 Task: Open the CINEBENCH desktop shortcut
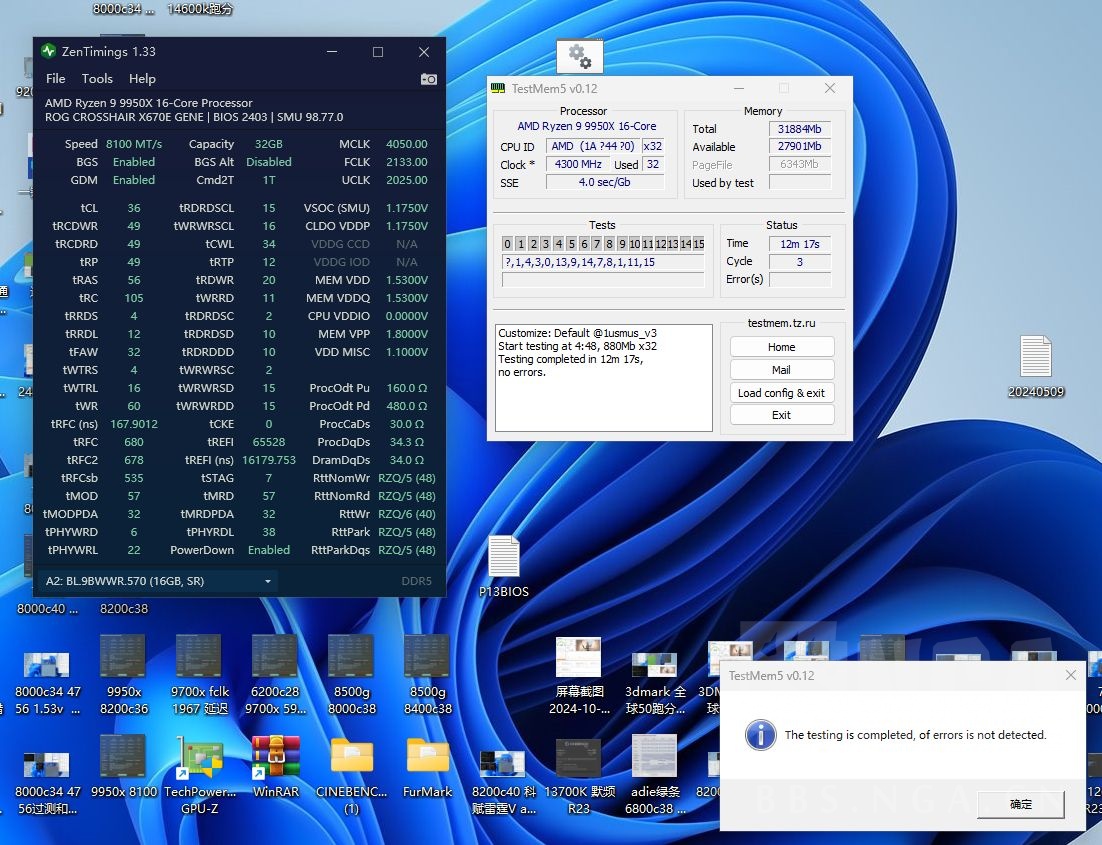click(351, 757)
